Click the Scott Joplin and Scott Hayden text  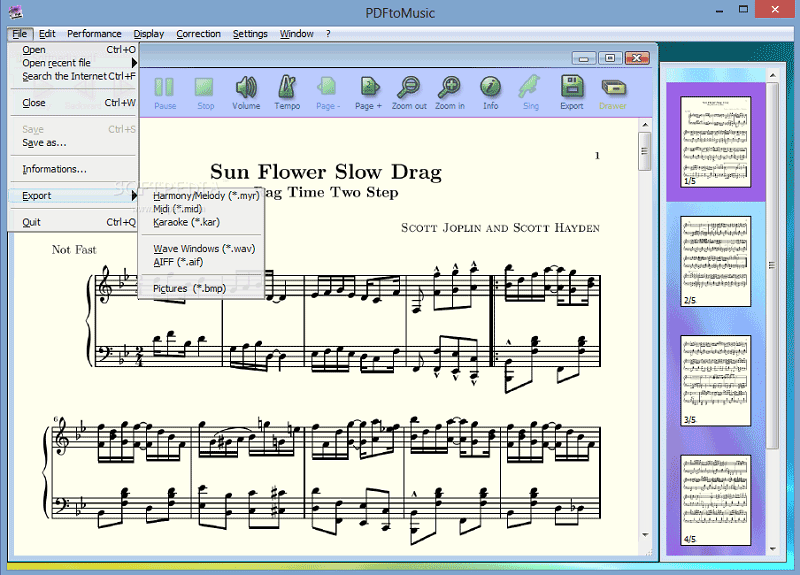[500, 228]
